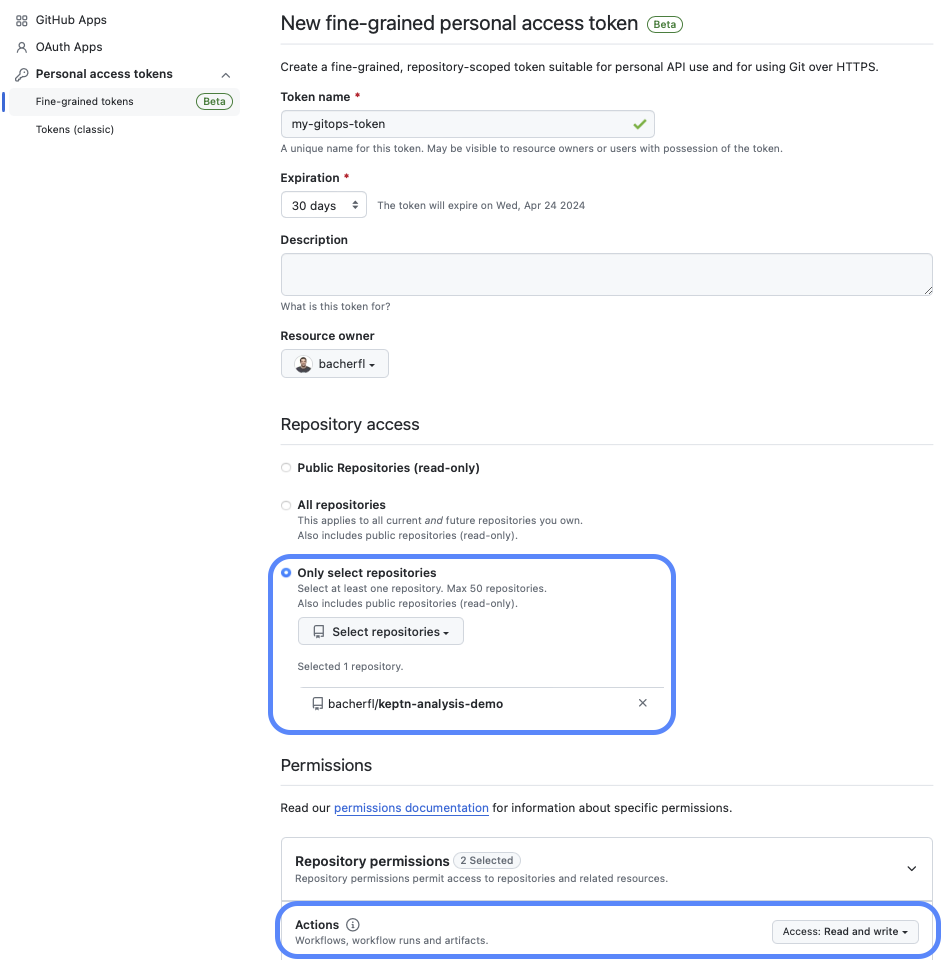
Task: Switch to Fine-grained tokens in the sidebar
Action: (85, 101)
